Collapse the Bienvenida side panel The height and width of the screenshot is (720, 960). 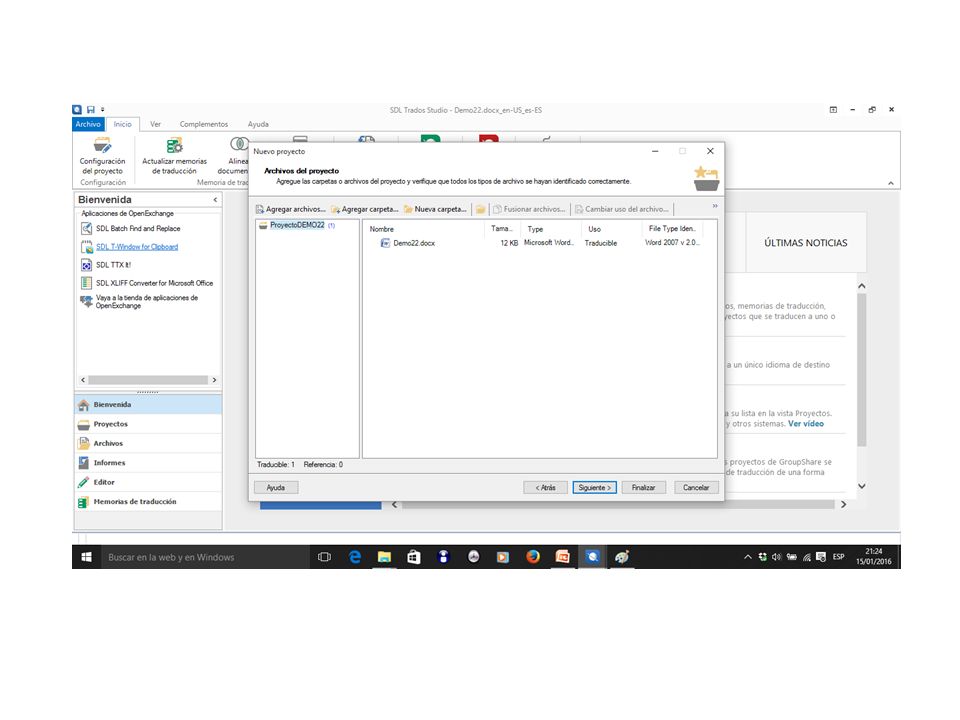coord(215,200)
